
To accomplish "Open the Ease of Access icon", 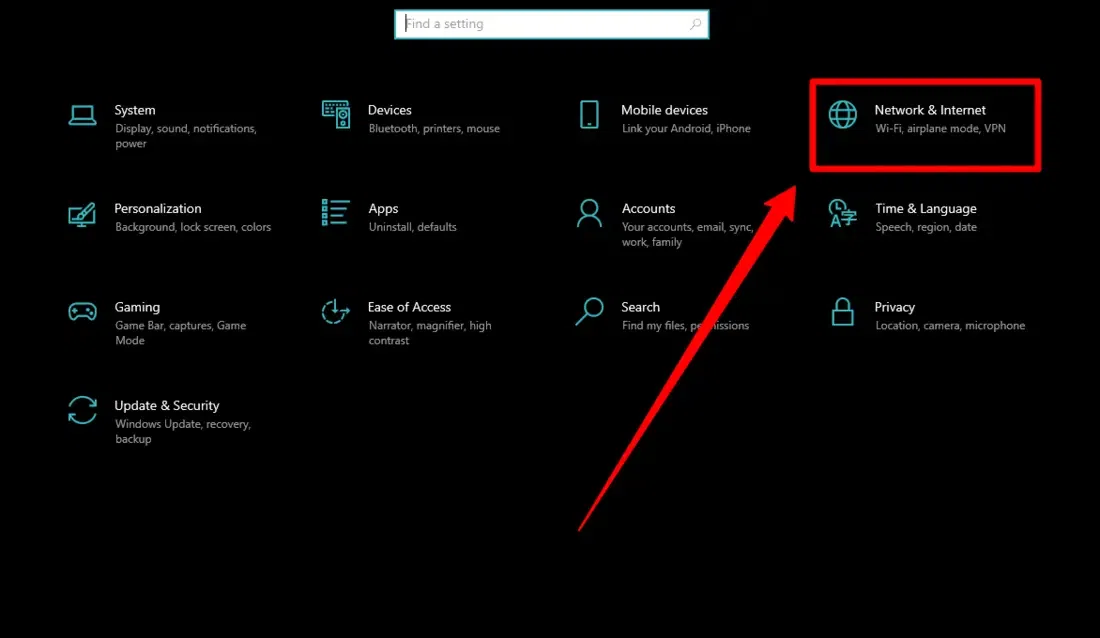I will (x=335, y=312).
